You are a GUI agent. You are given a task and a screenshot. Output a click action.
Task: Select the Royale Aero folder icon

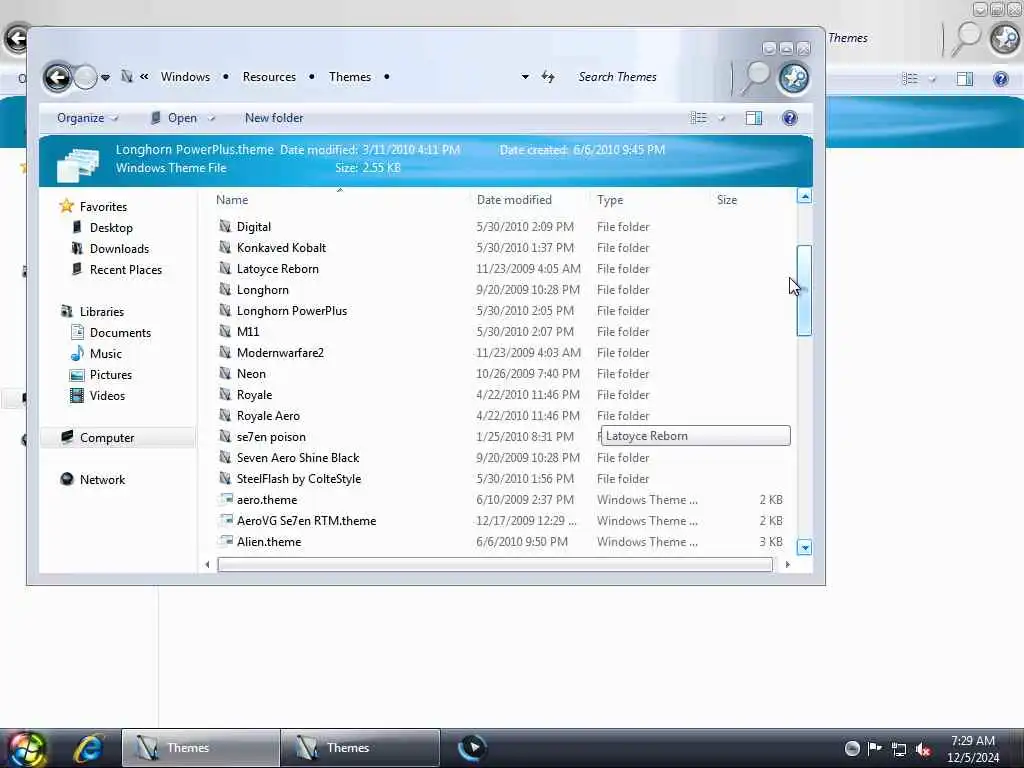click(x=225, y=415)
